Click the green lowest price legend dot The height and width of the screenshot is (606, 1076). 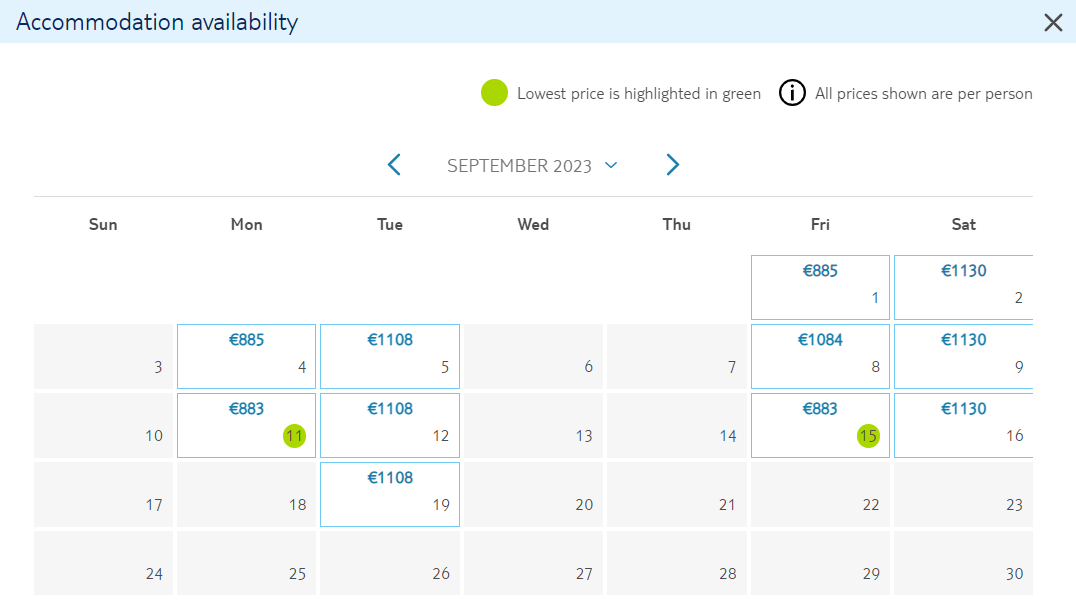(494, 93)
